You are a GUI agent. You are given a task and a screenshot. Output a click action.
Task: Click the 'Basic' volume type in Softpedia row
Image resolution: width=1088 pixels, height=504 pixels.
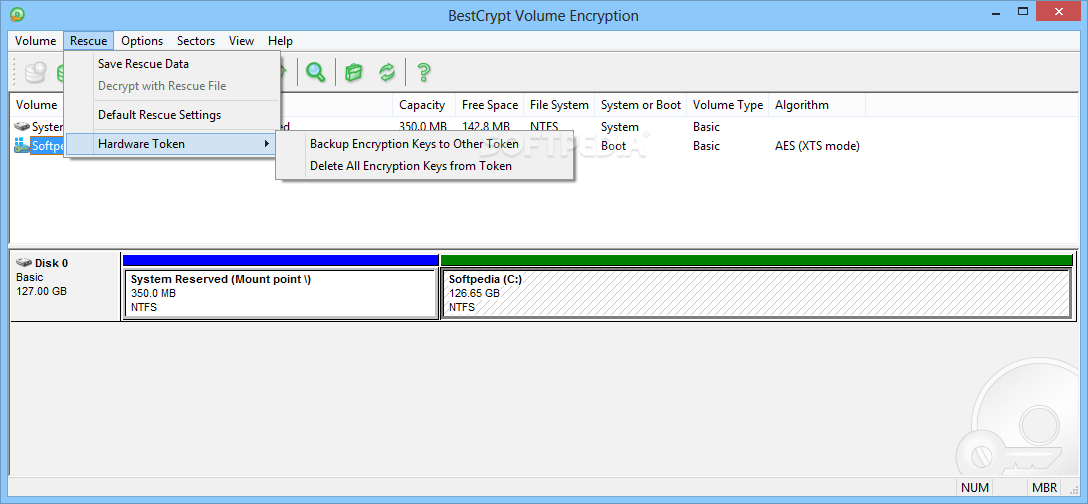point(706,146)
